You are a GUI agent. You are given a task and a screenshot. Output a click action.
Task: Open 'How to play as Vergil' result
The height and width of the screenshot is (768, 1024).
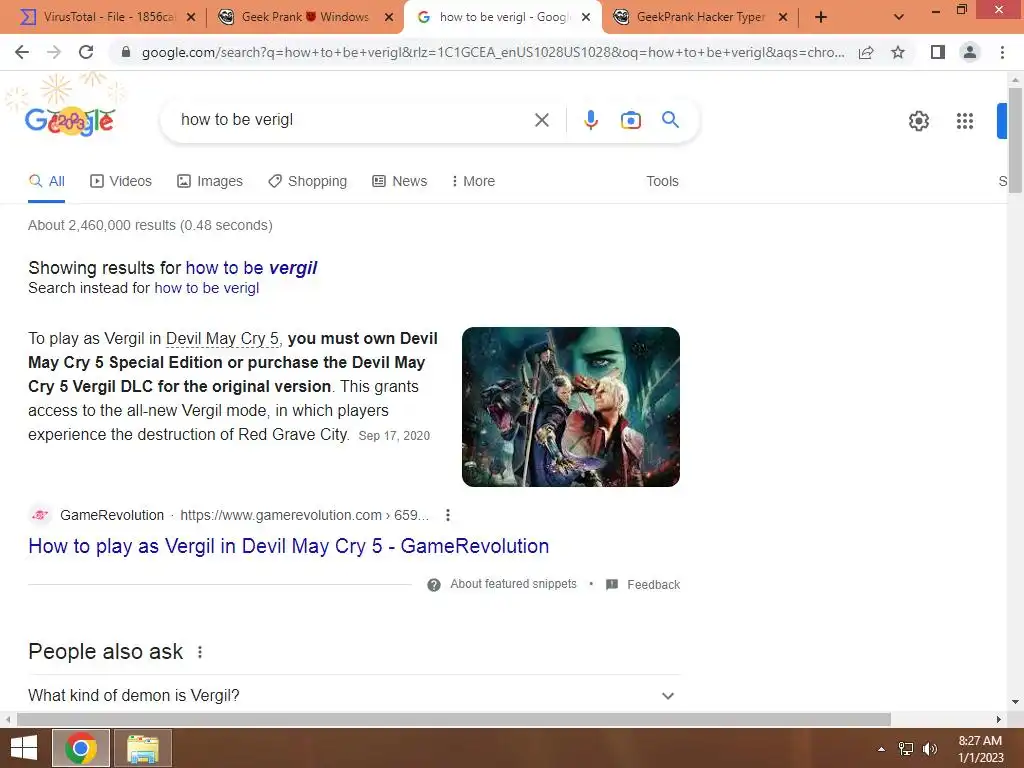coord(289,546)
